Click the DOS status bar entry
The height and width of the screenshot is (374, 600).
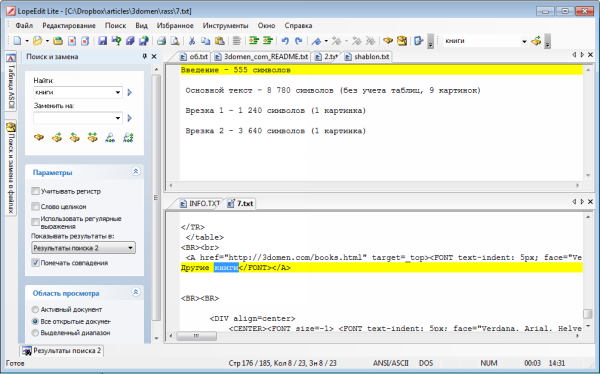pos(426,363)
